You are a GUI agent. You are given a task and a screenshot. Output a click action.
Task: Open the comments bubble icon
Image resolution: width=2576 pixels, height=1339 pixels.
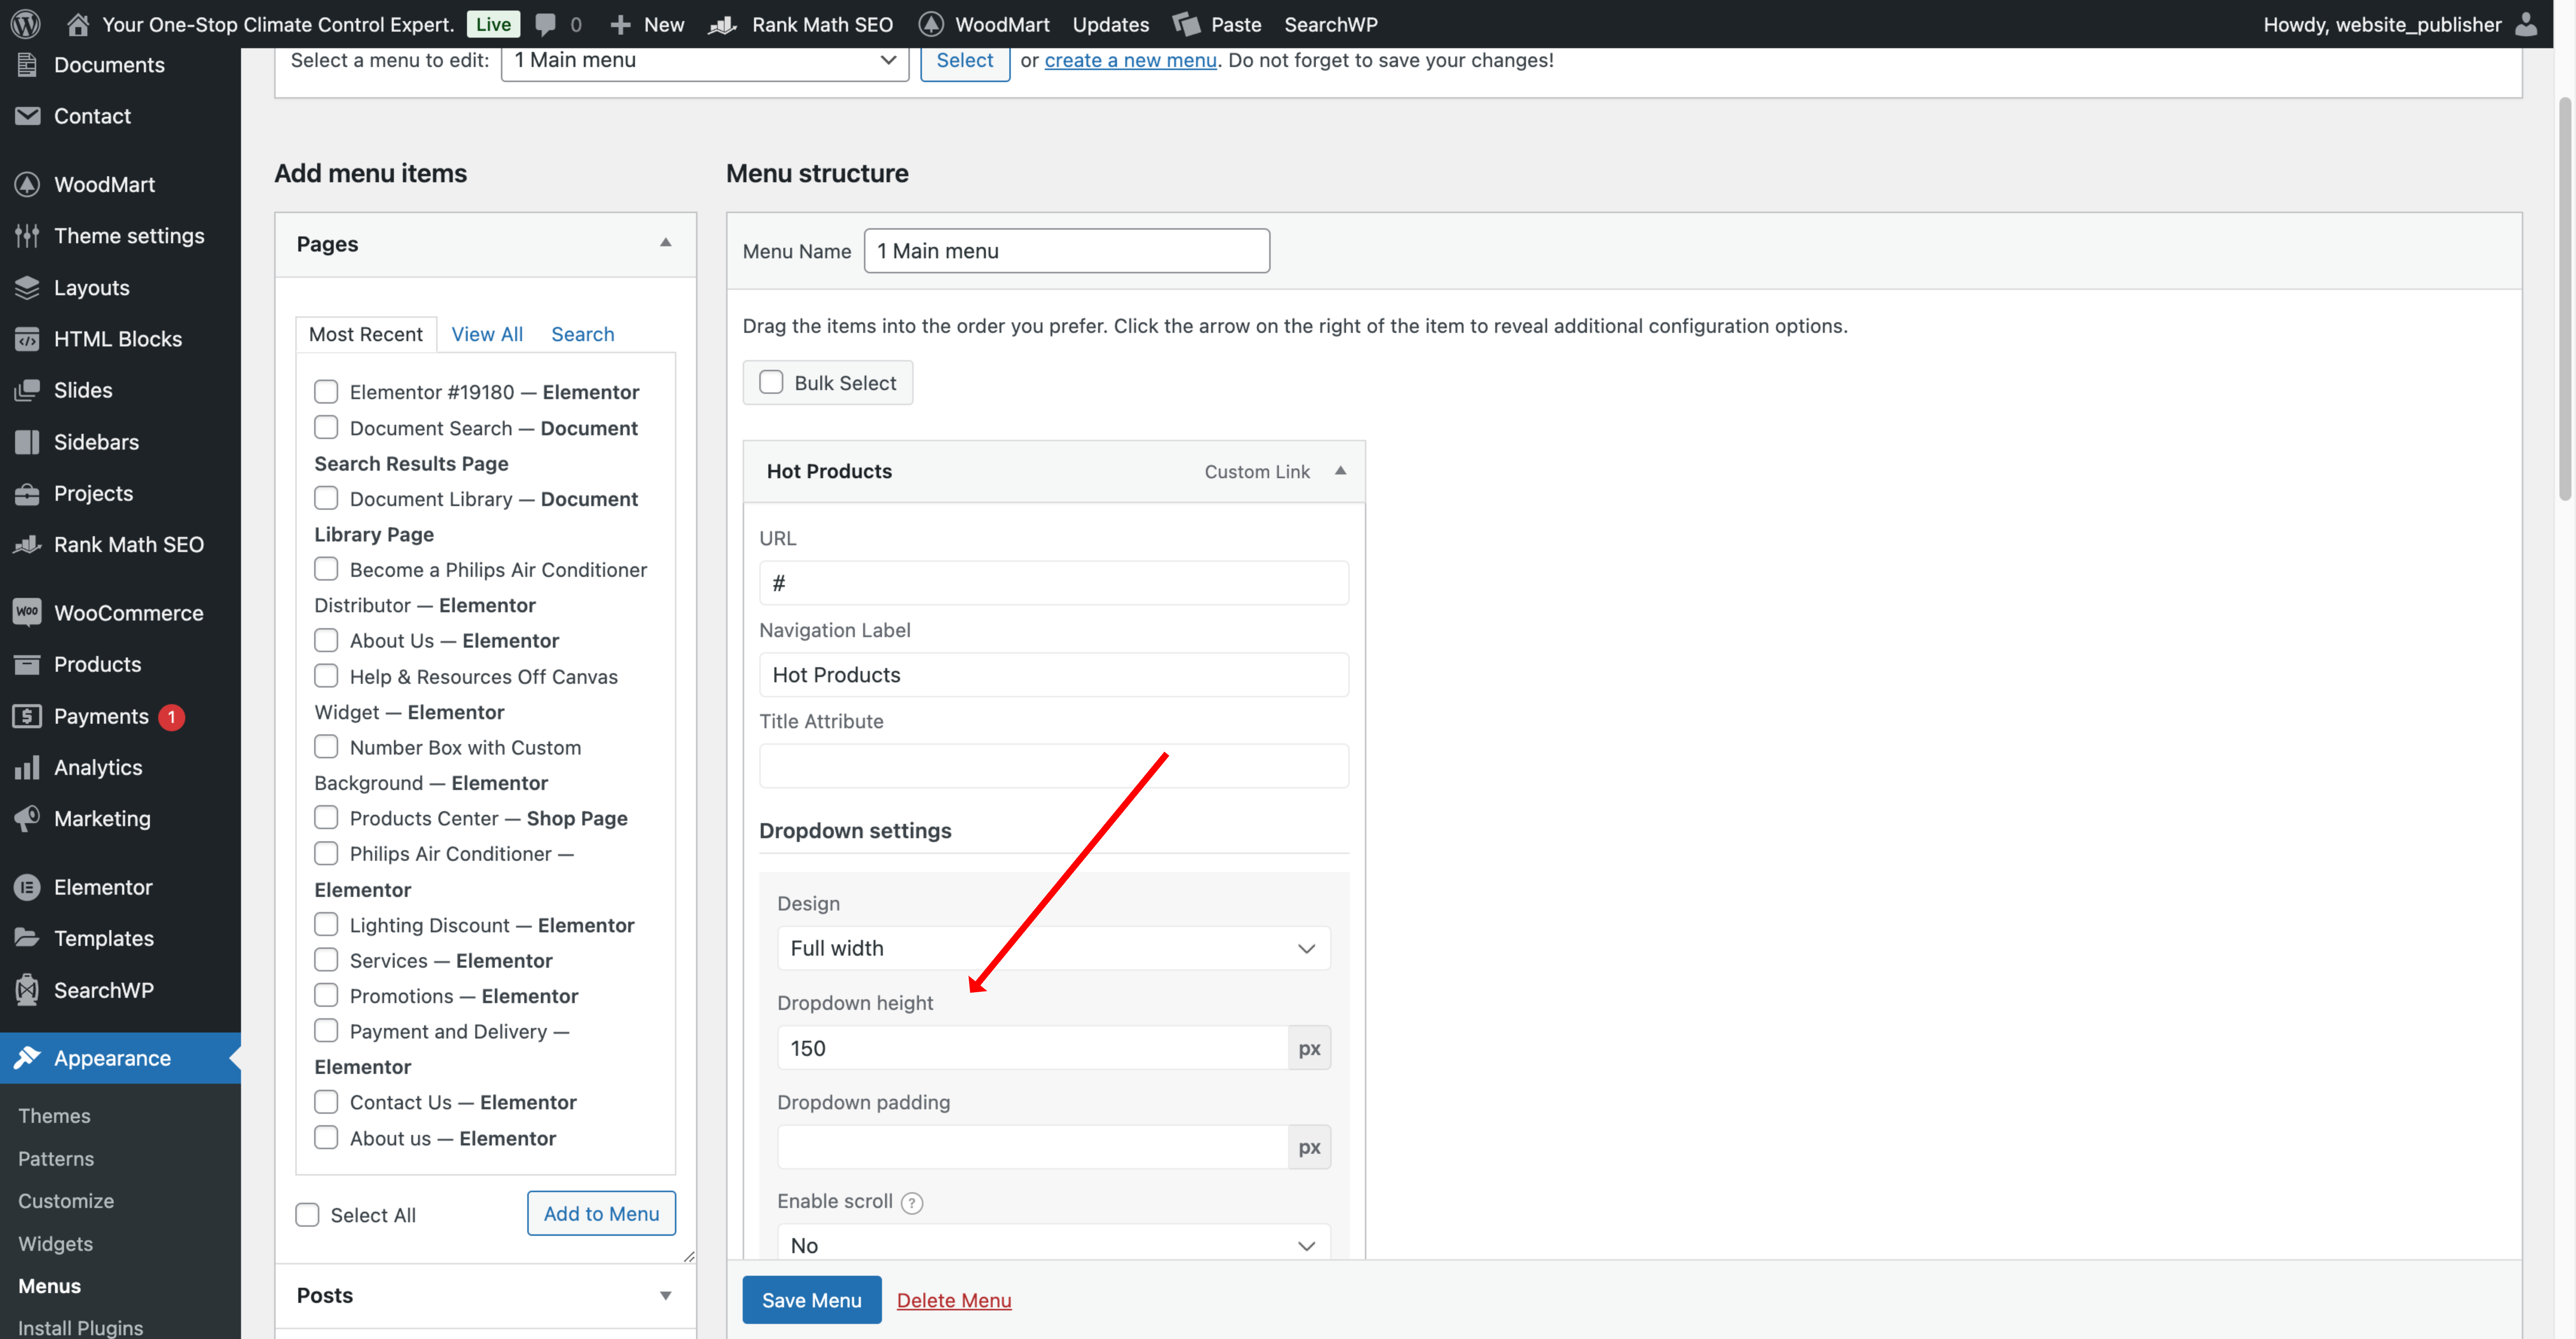point(545,24)
